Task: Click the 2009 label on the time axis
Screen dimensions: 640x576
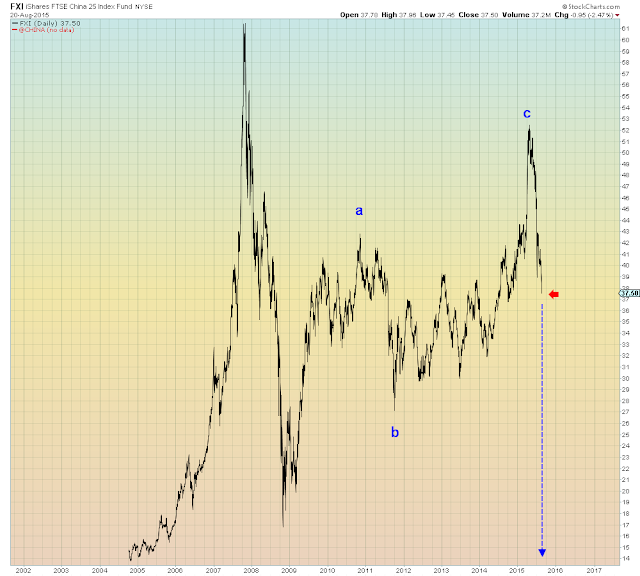Action: tap(289, 570)
